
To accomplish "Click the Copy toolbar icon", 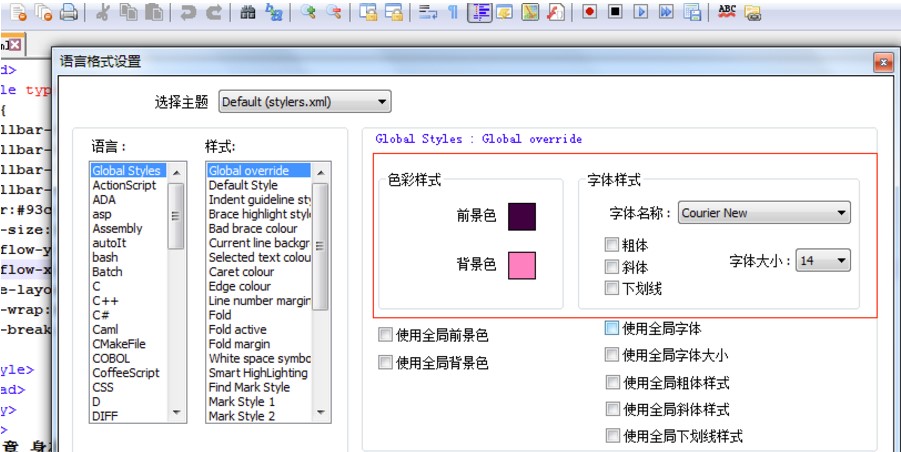I will tap(128, 12).
